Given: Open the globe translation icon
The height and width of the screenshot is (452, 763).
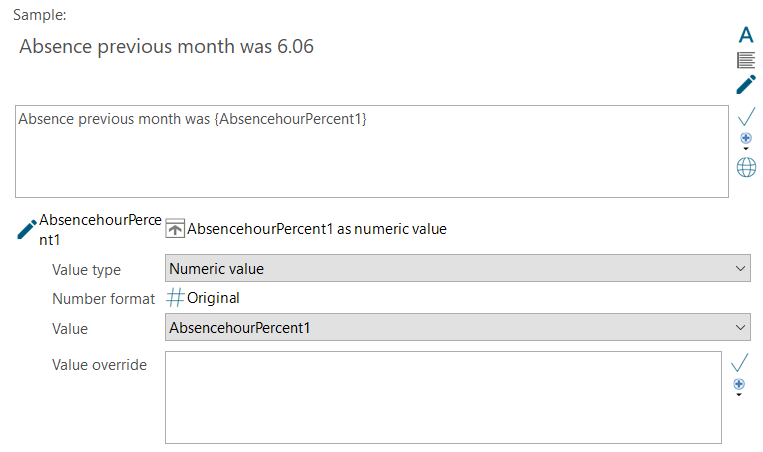Looking at the screenshot, I should (746, 167).
